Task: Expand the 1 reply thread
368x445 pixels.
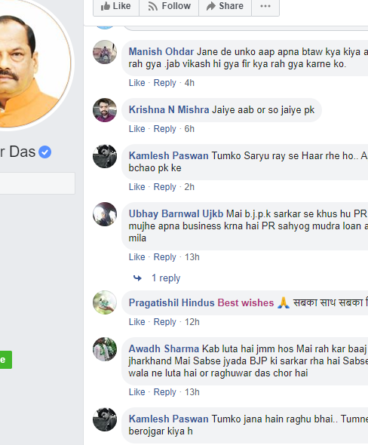Action: [x=166, y=278]
